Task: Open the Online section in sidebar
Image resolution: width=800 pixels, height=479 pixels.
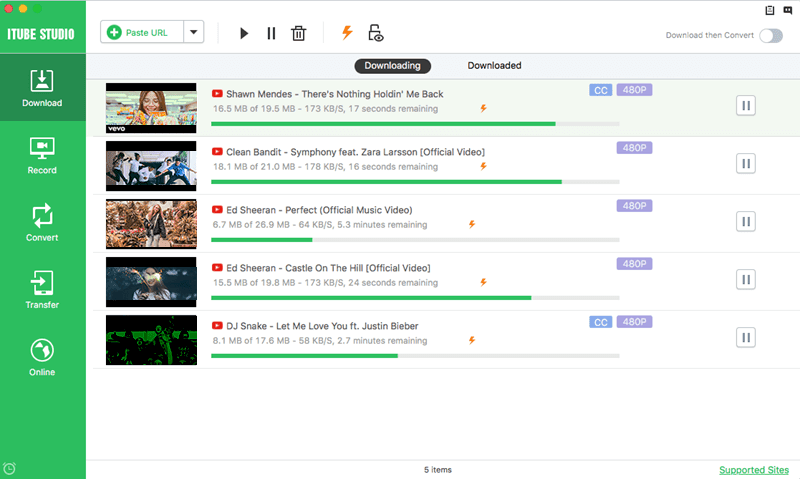Action: point(42,357)
